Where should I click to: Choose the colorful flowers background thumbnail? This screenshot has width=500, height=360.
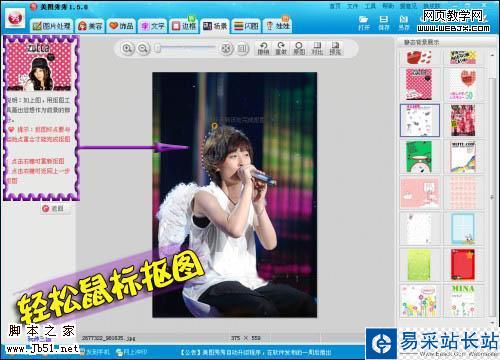(419, 301)
